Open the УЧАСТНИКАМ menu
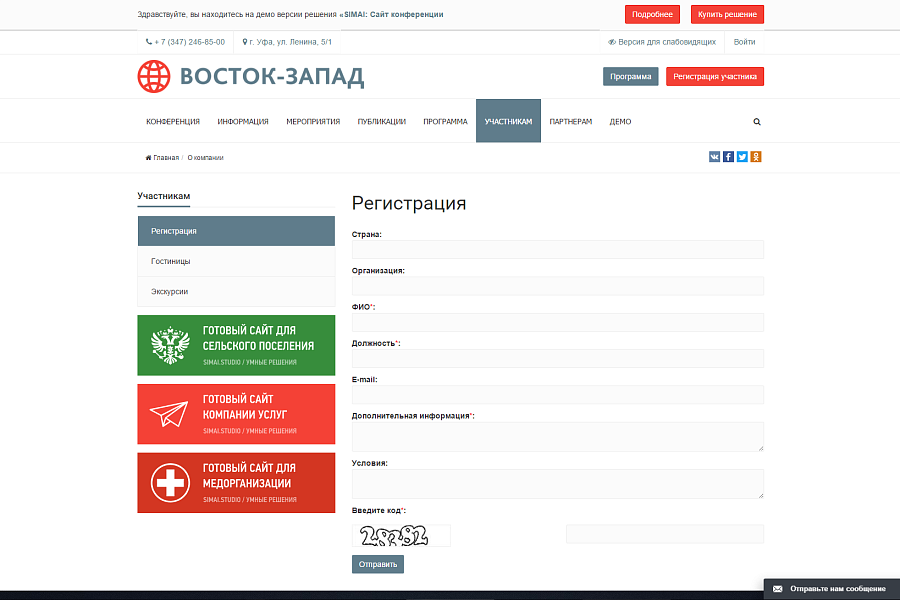This screenshot has width=900, height=600. (507, 120)
